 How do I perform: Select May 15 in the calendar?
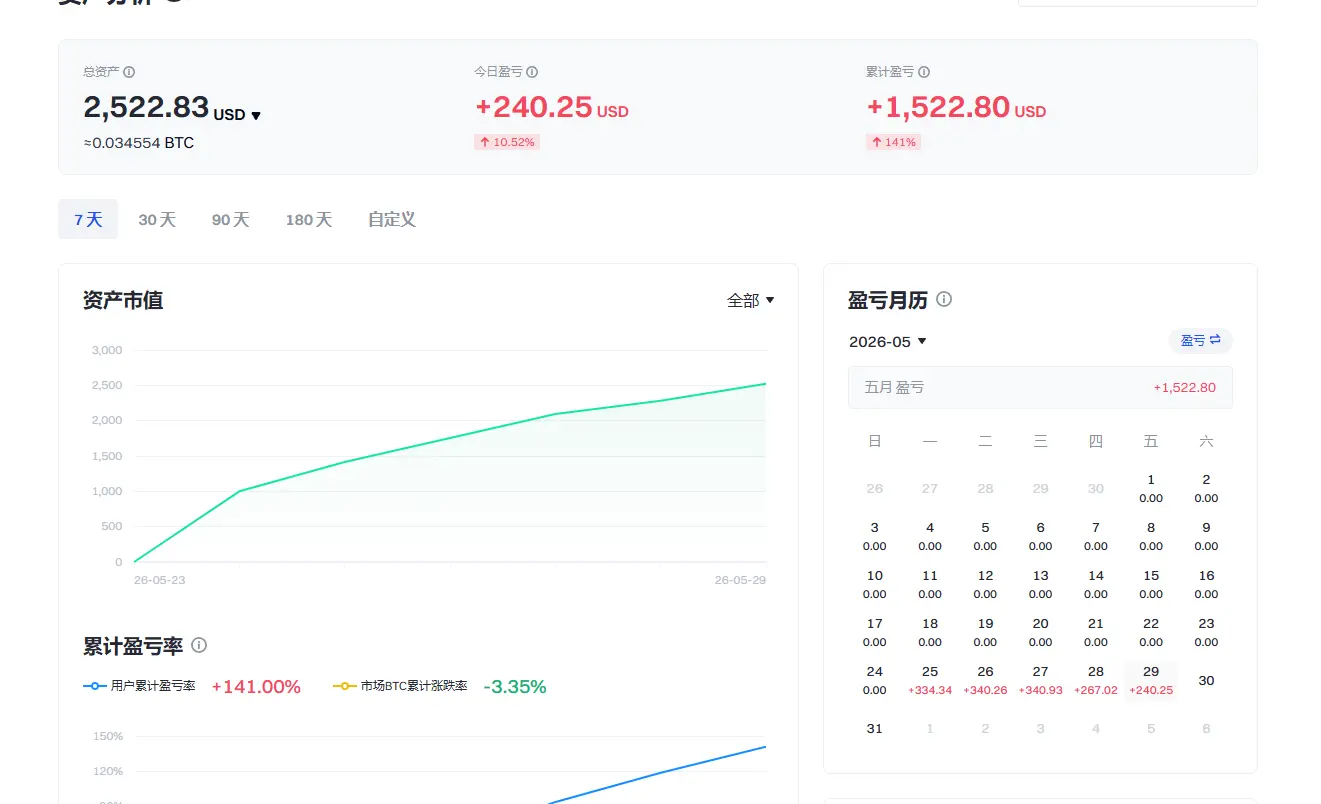pyautogui.click(x=1151, y=584)
